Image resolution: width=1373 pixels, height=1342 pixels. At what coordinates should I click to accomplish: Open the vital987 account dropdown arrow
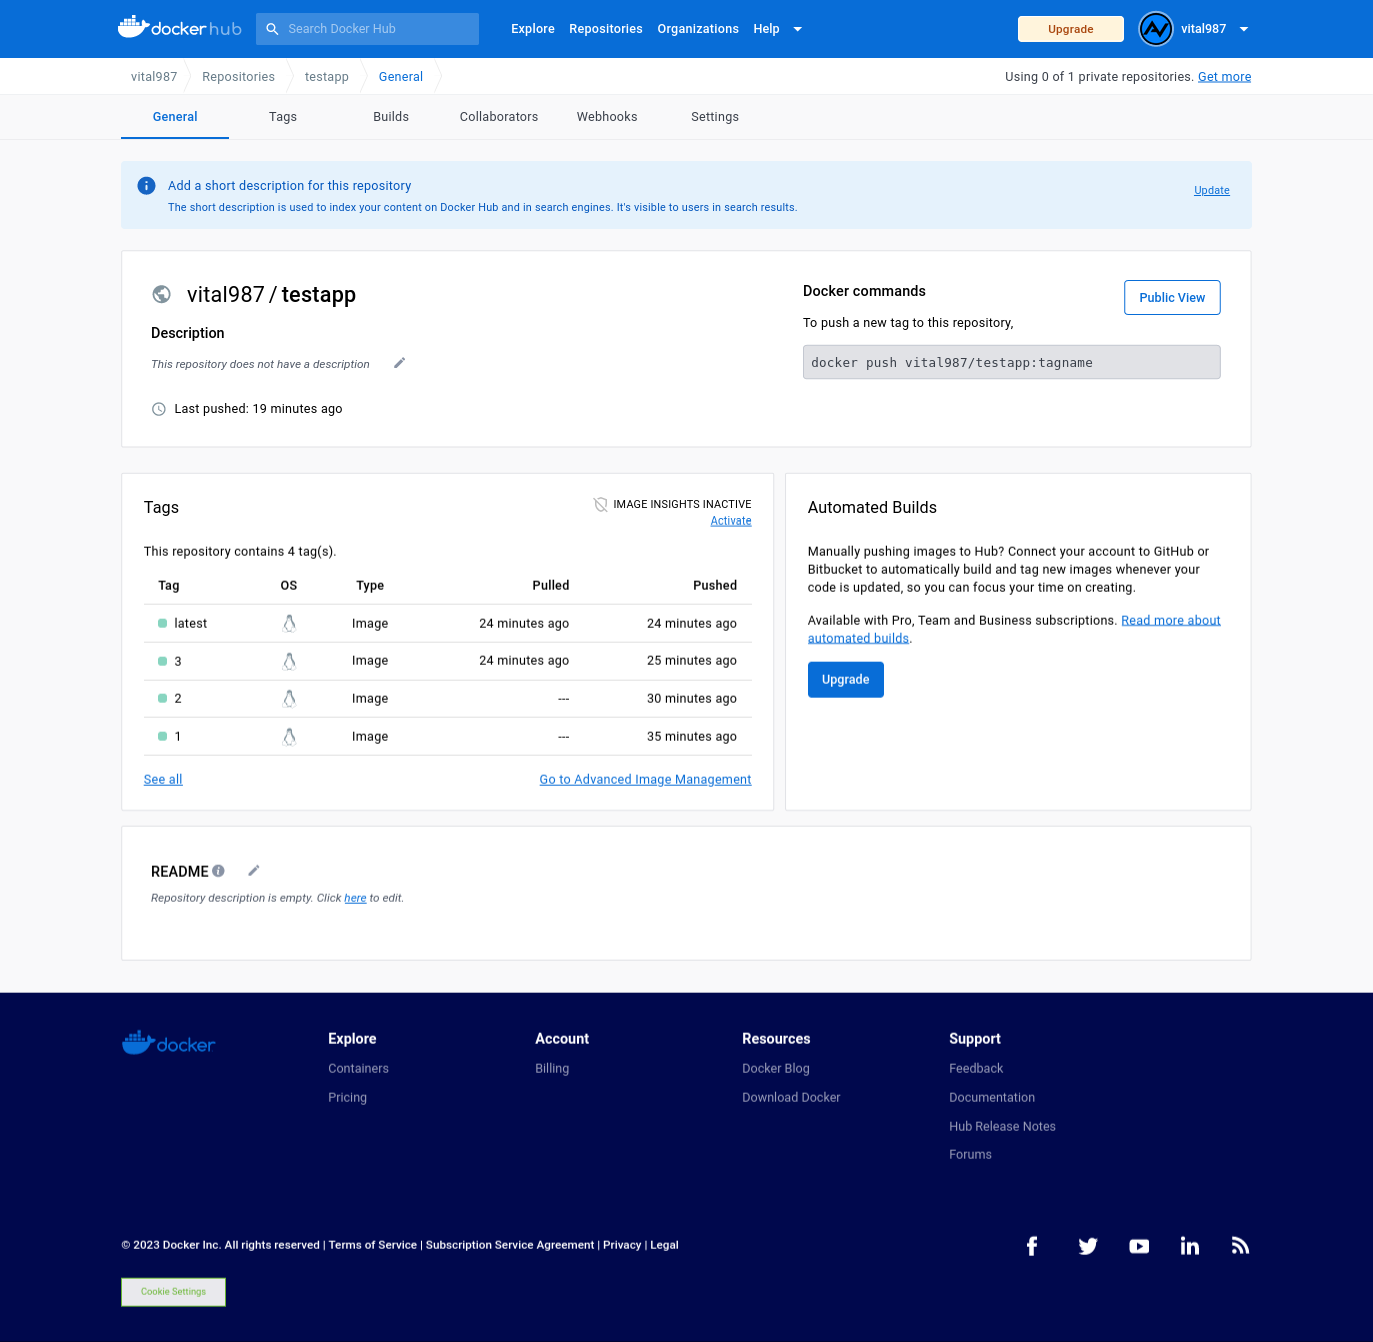[1244, 29]
